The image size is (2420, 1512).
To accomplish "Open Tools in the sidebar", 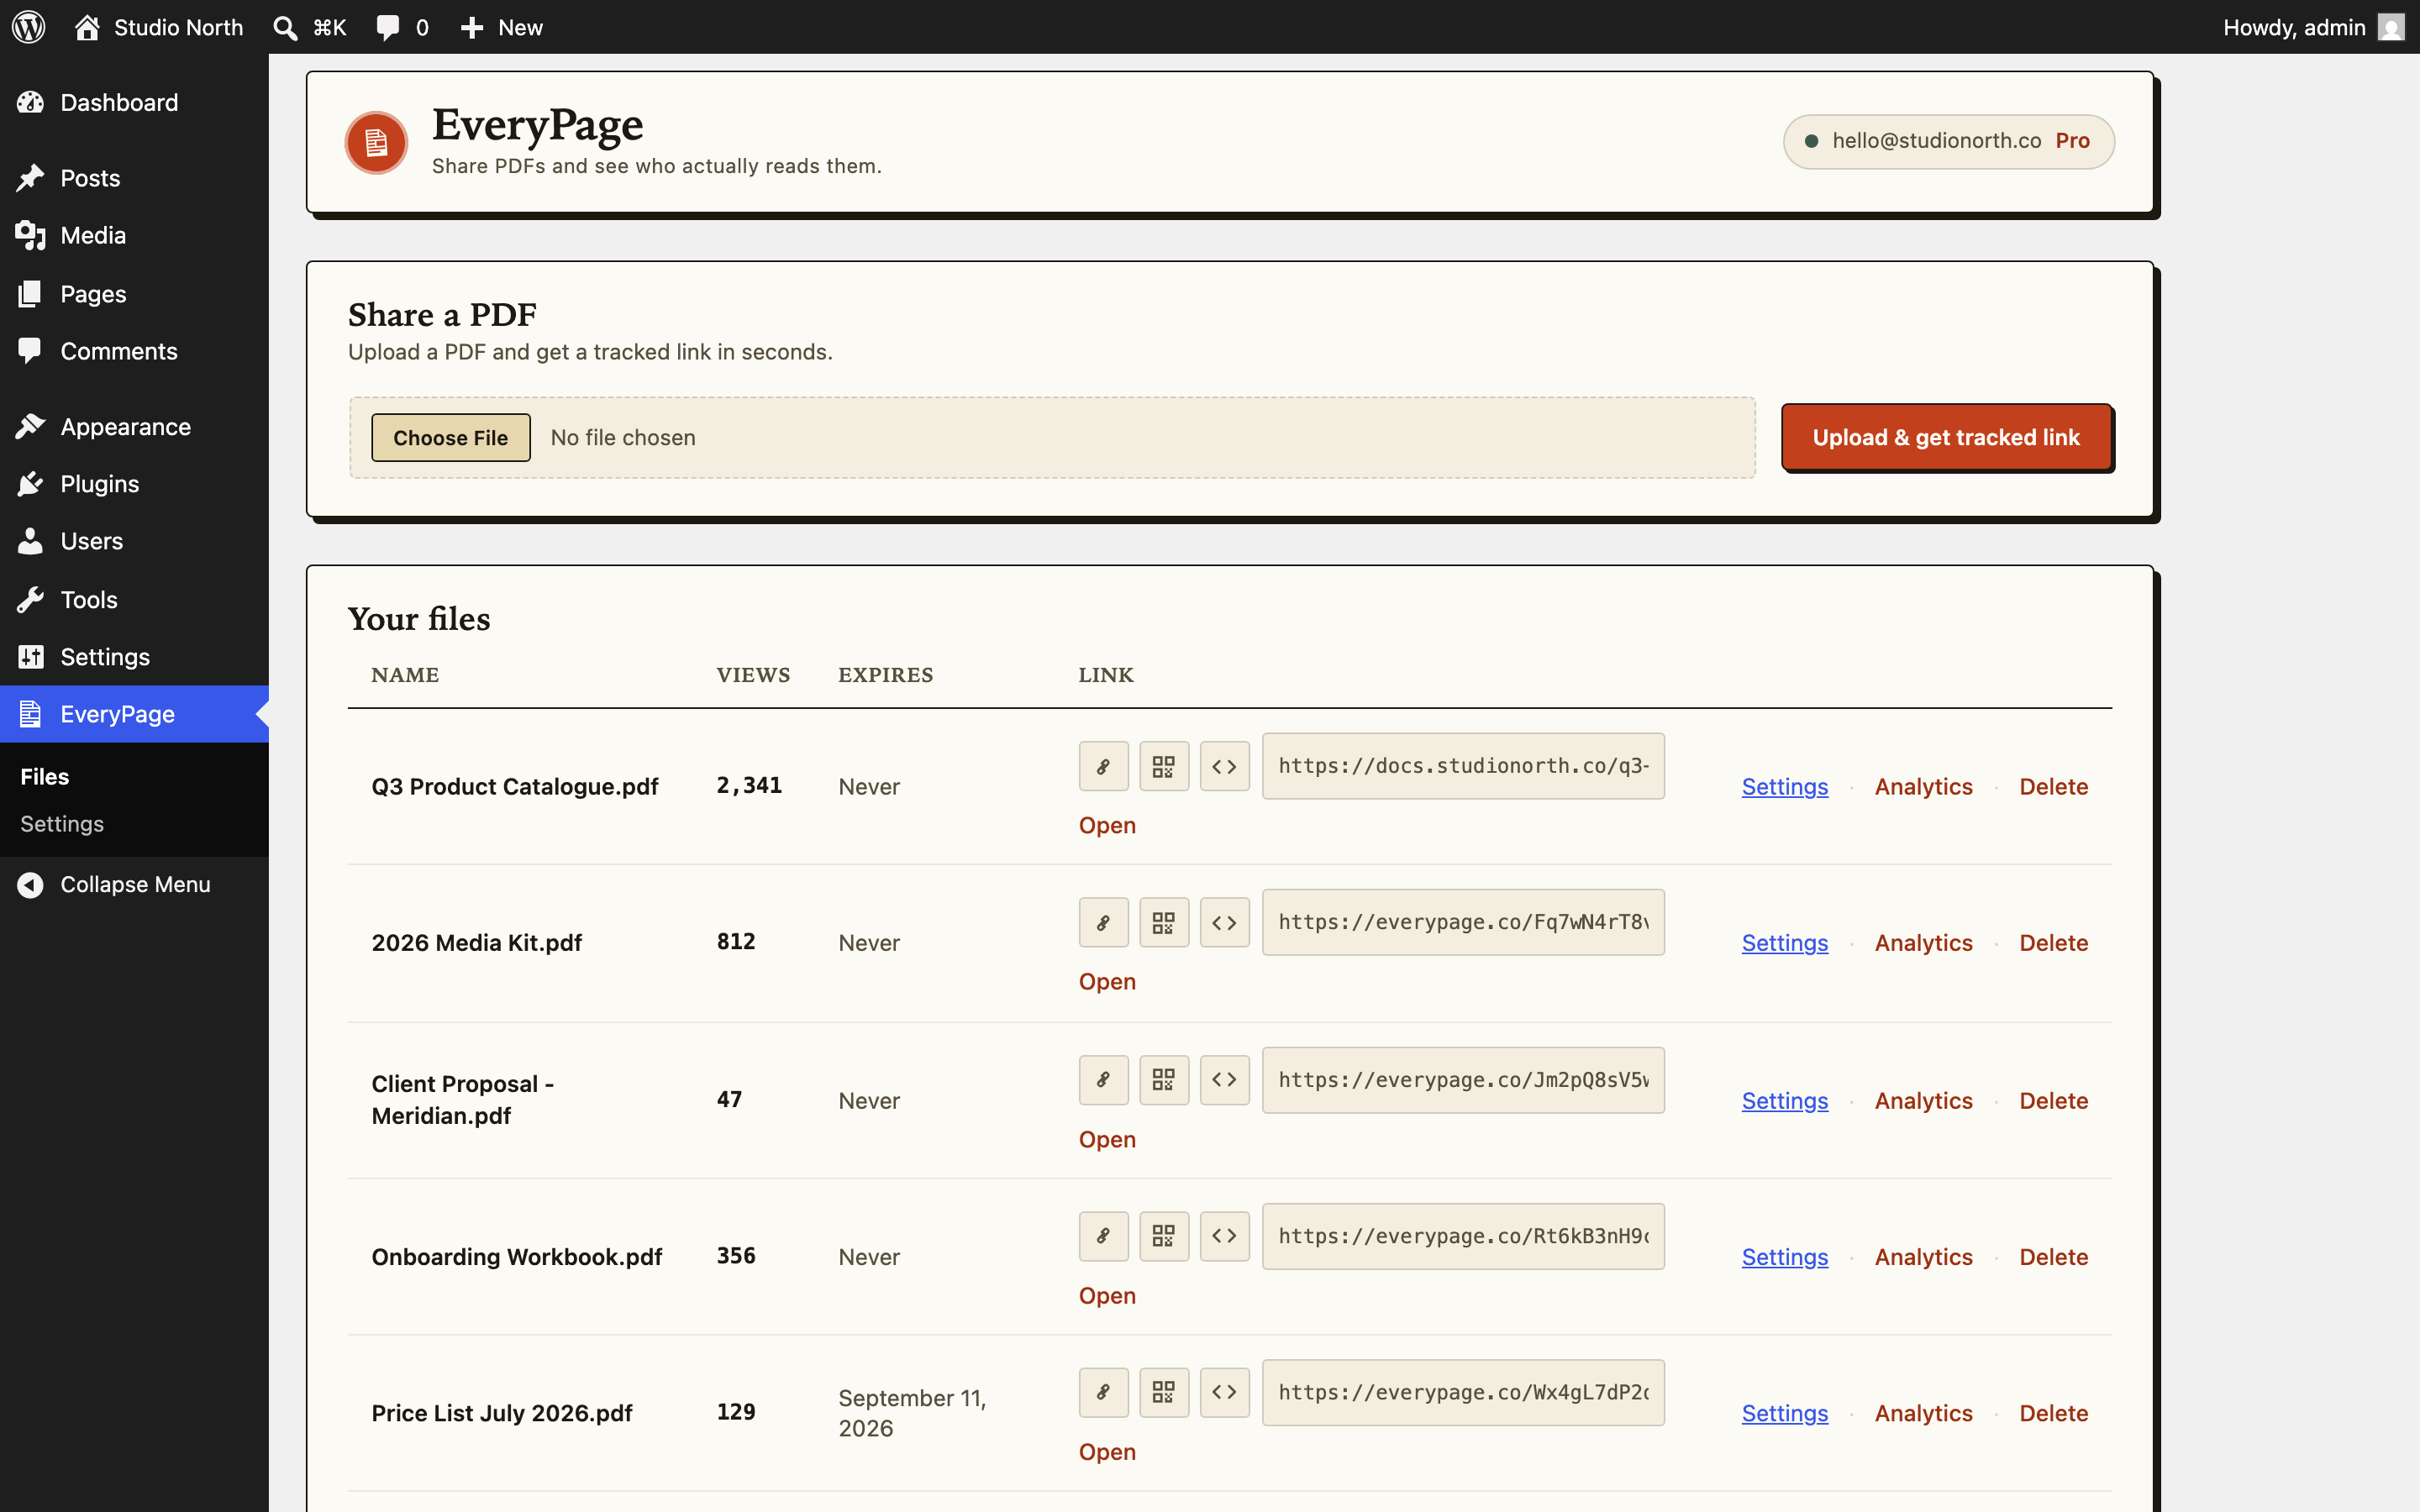I will (x=134, y=600).
